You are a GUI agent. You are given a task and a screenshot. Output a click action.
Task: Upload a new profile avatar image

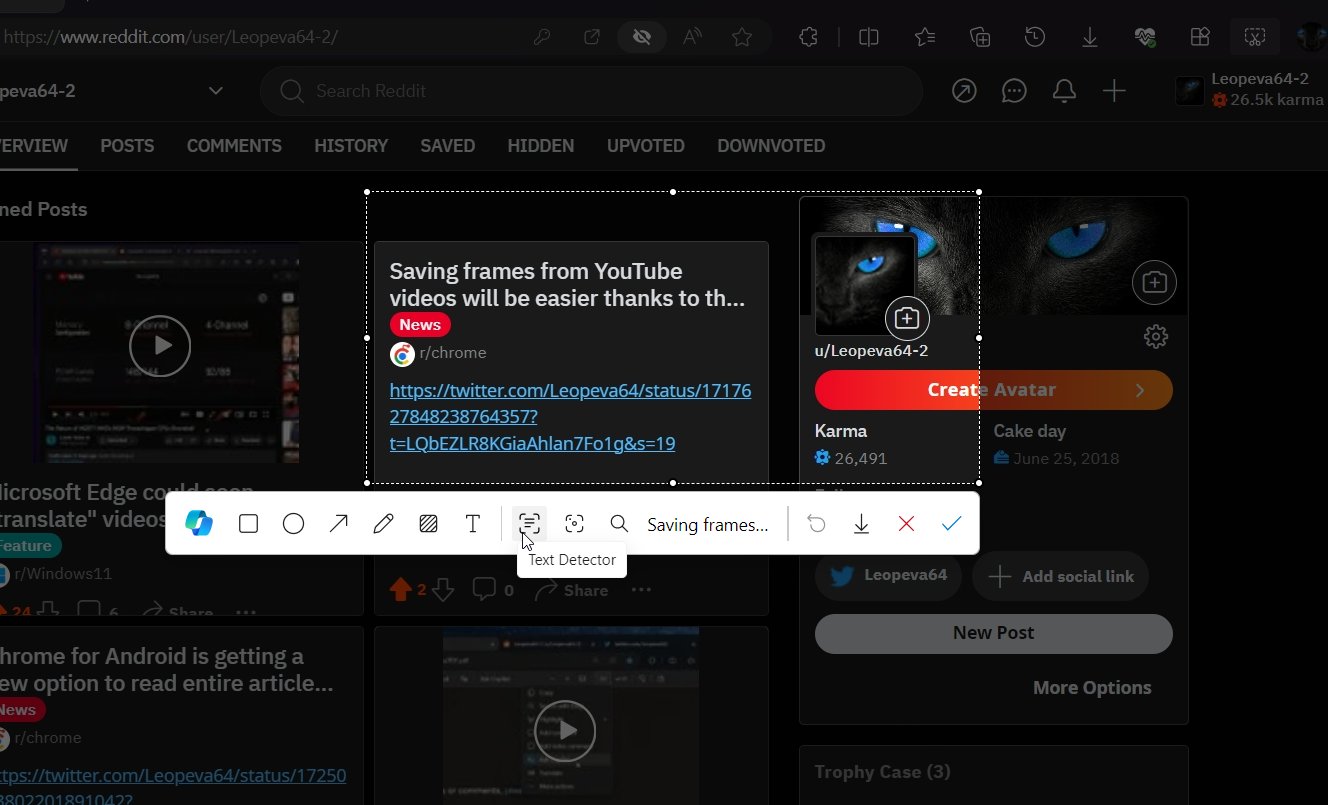(x=907, y=319)
